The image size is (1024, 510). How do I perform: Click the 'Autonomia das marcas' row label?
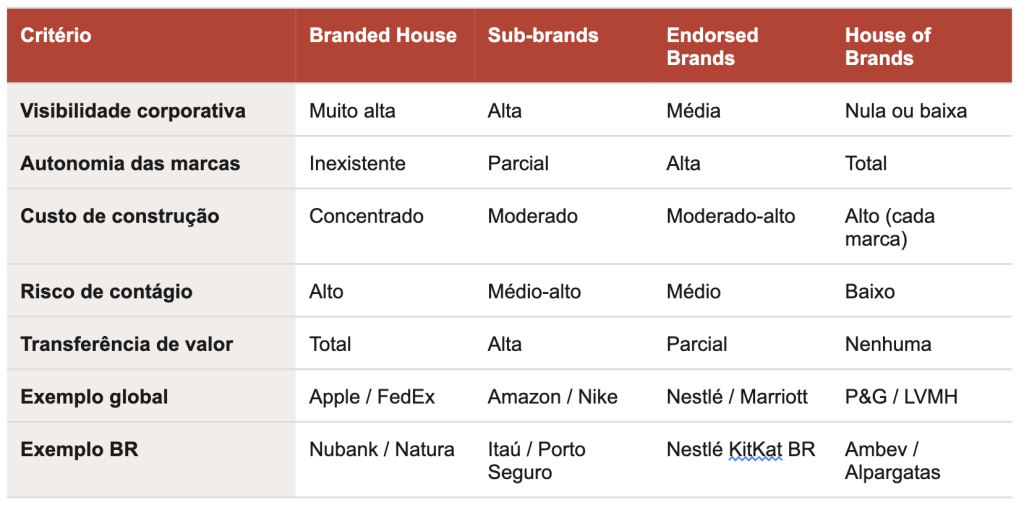point(130,163)
